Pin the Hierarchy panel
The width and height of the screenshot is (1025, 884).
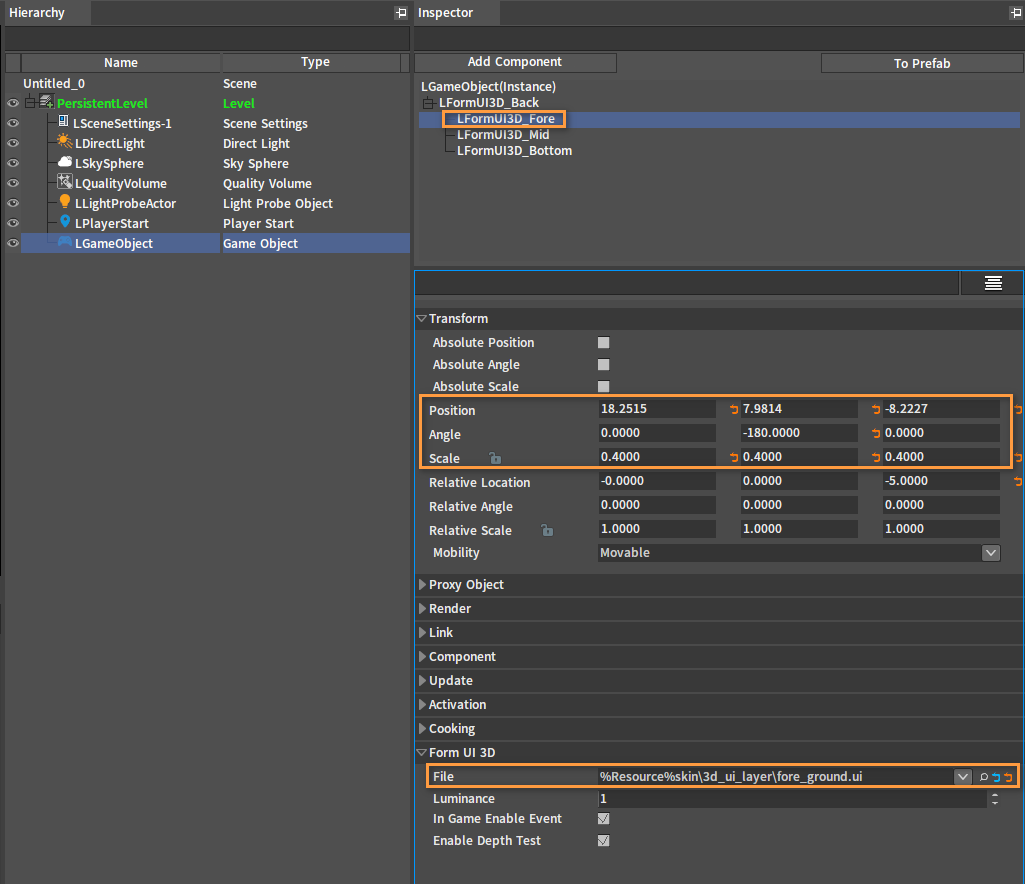click(x=401, y=12)
